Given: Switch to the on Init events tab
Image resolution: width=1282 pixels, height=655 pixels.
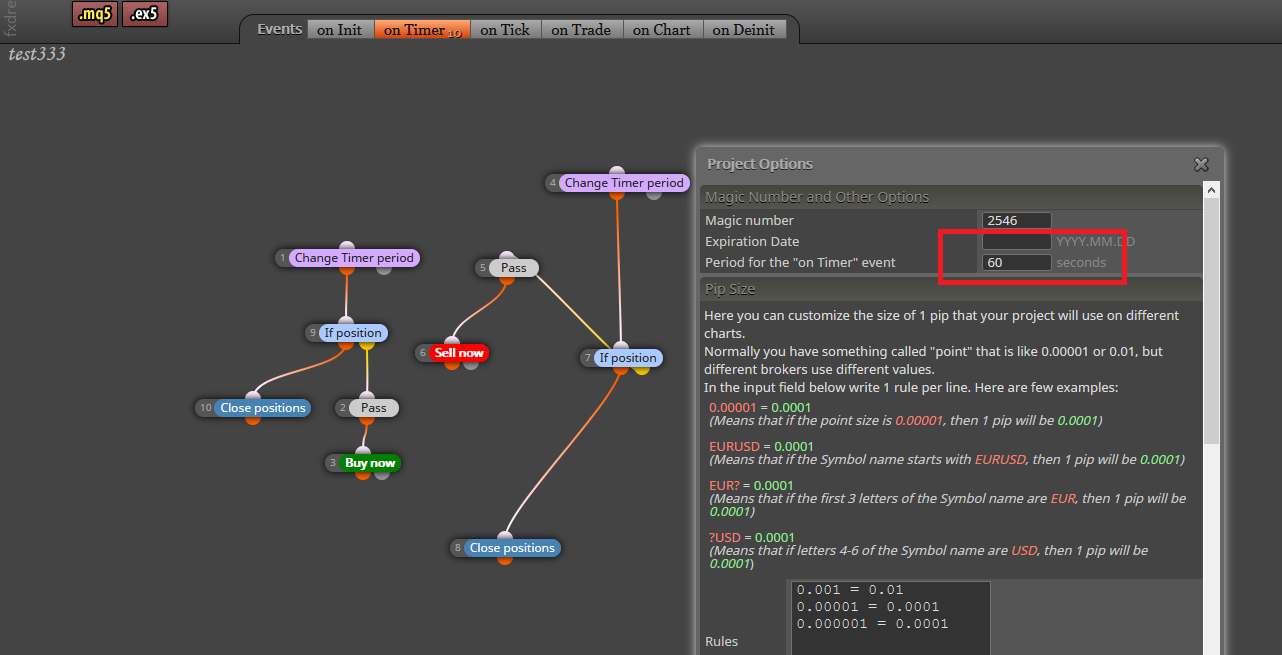Looking at the screenshot, I should [x=340, y=30].
